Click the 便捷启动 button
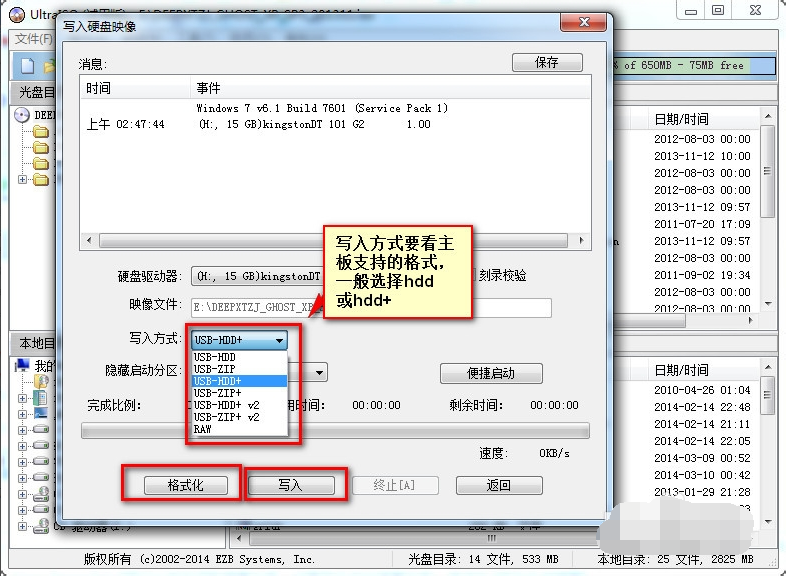The image size is (786, 576). point(490,373)
